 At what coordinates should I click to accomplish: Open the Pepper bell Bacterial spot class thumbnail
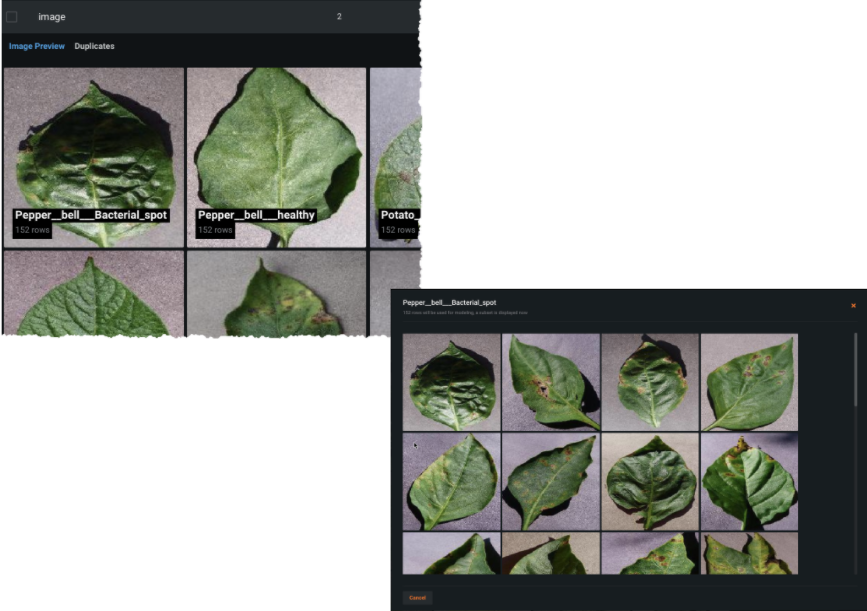pyautogui.click(x=93, y=157)
